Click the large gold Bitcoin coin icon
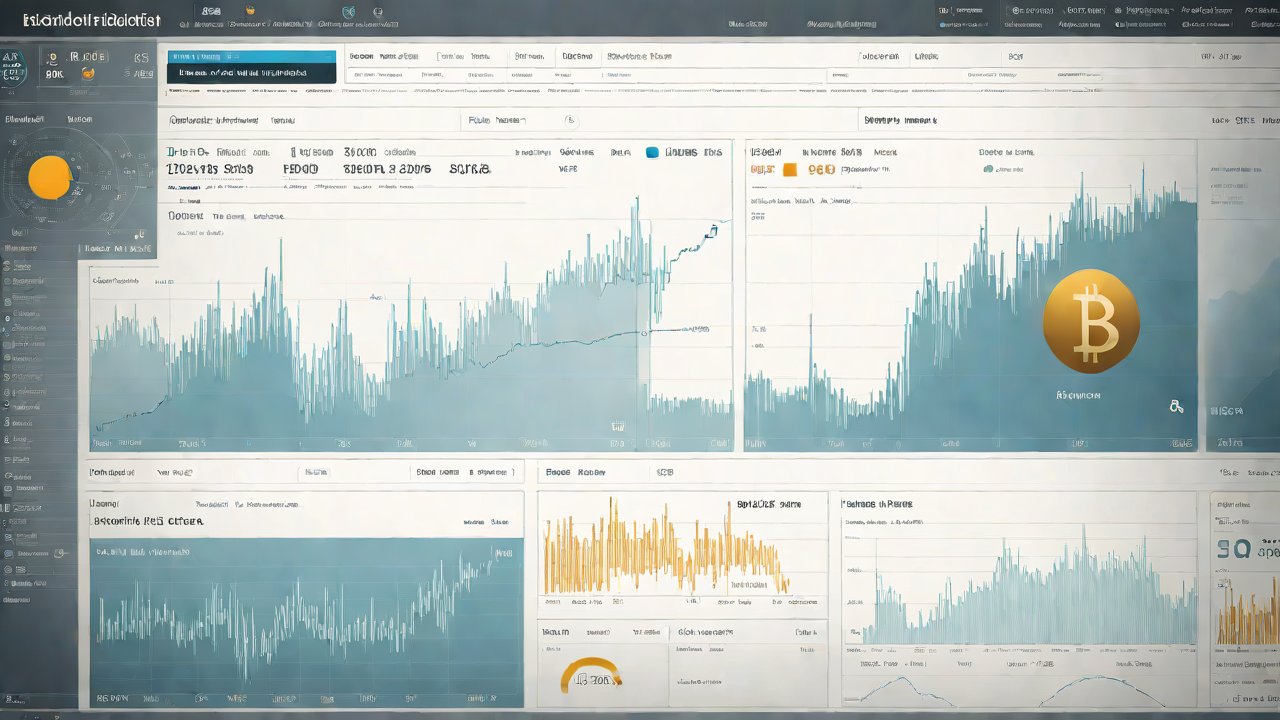Viewport: 1280px width, 720px height. point(1090,321)
